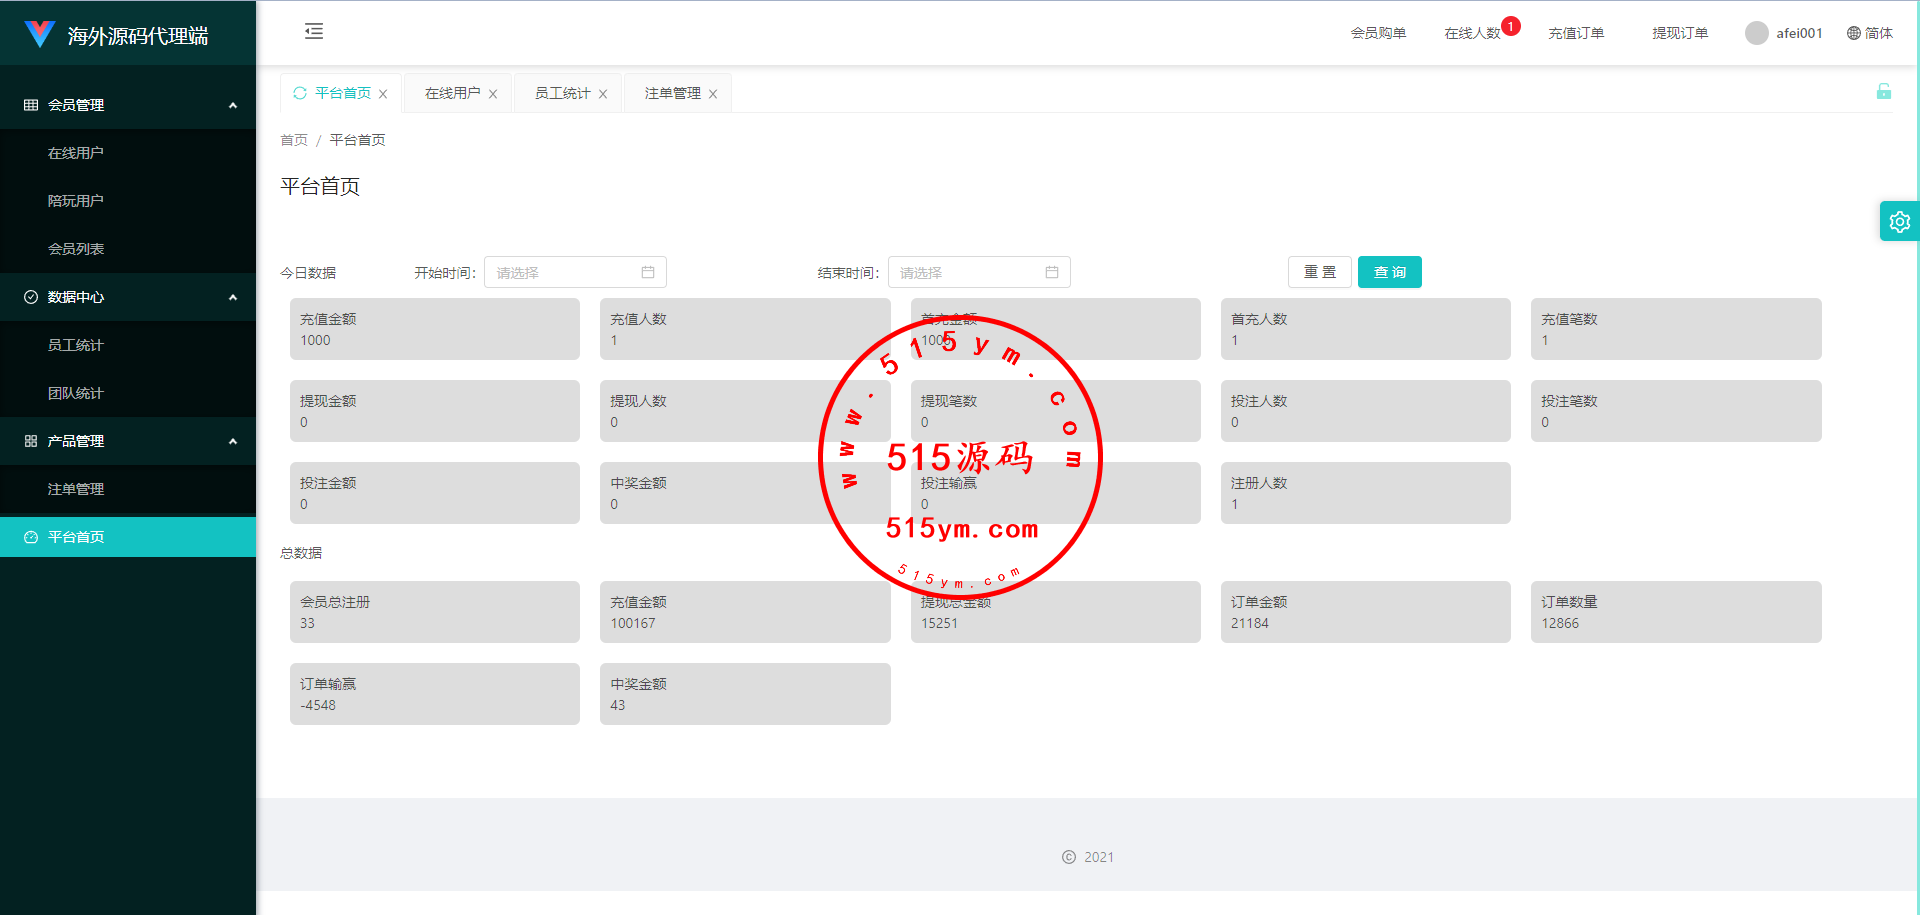The height and width of the screenshot is (915, 1920).
Task: Collapse the sidebar using the hamburger icon
Action: (314, 32)
